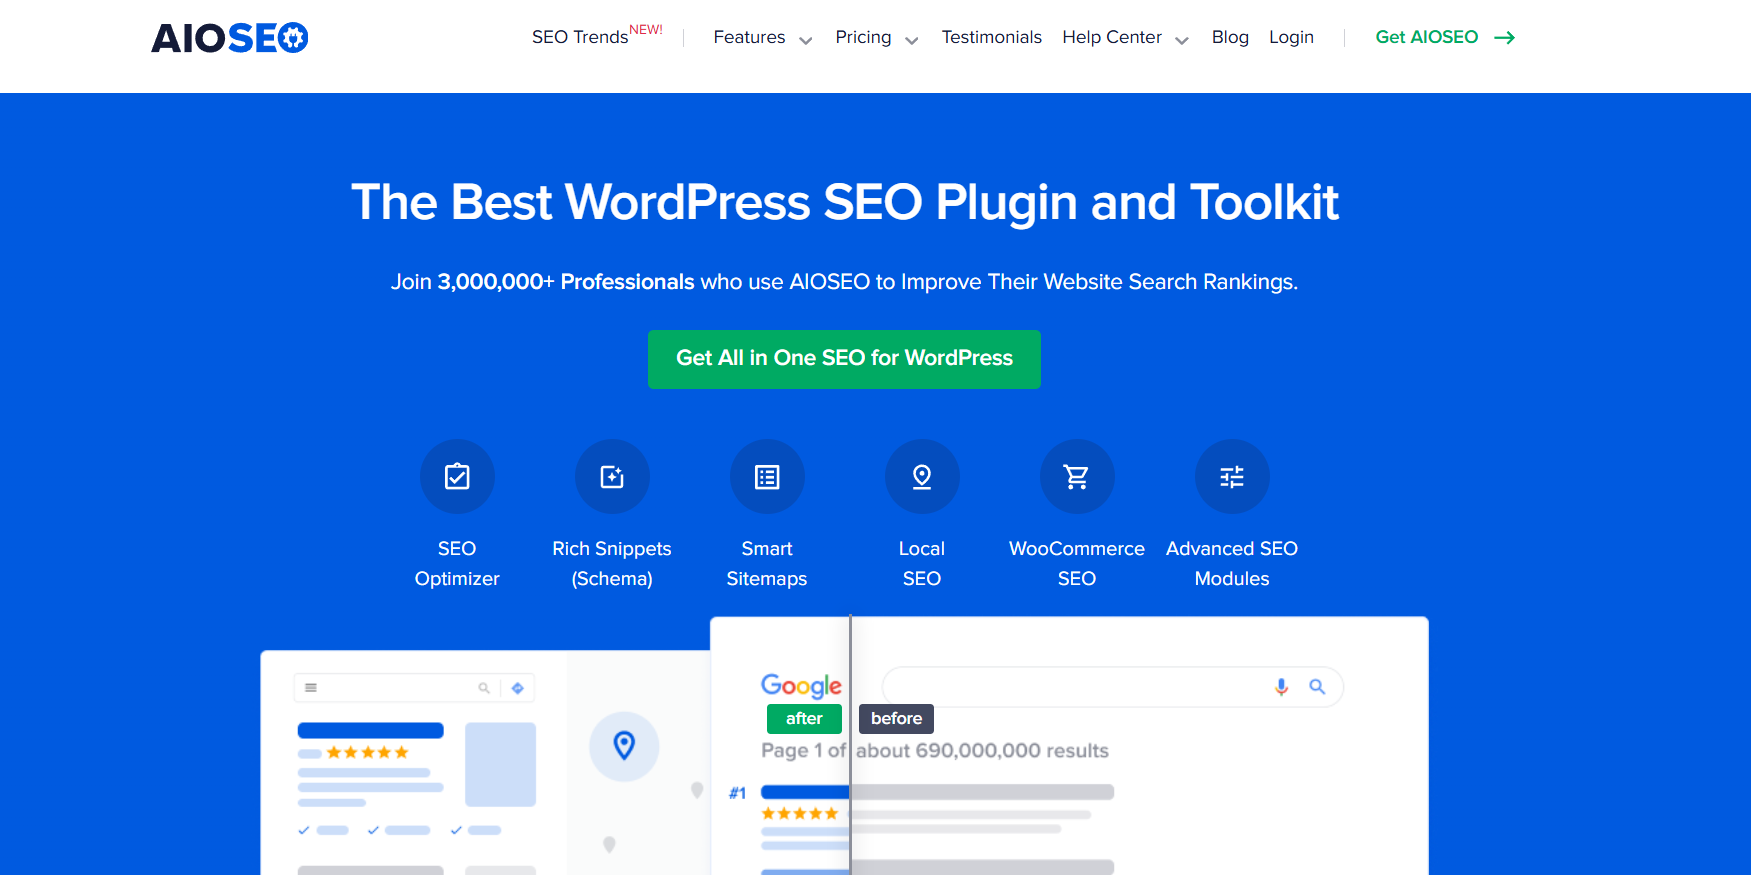Select the Smart Sitemaps list icon
1751x875 pixels.
tap(767, 477)
